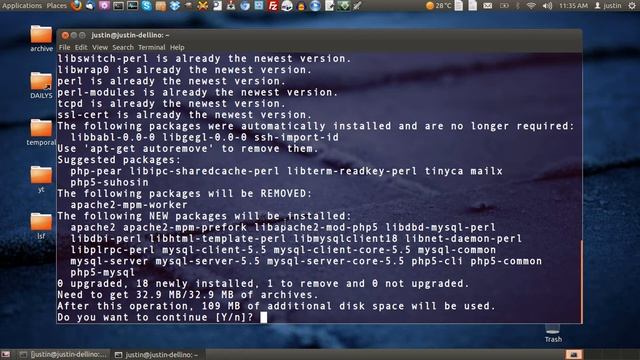Open the messaging envelope indicator
Screen dimensions: 640x360
pos(488,6)
